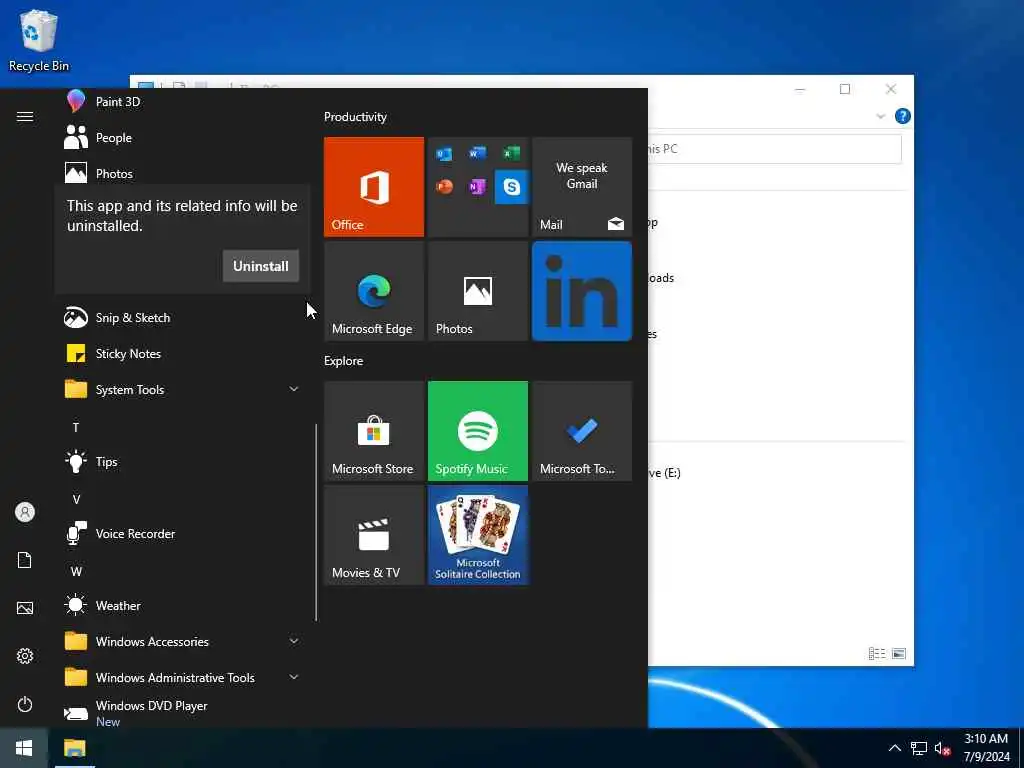Click the letter W section header
Screen dimensions: 1024x768
point(76,571)
